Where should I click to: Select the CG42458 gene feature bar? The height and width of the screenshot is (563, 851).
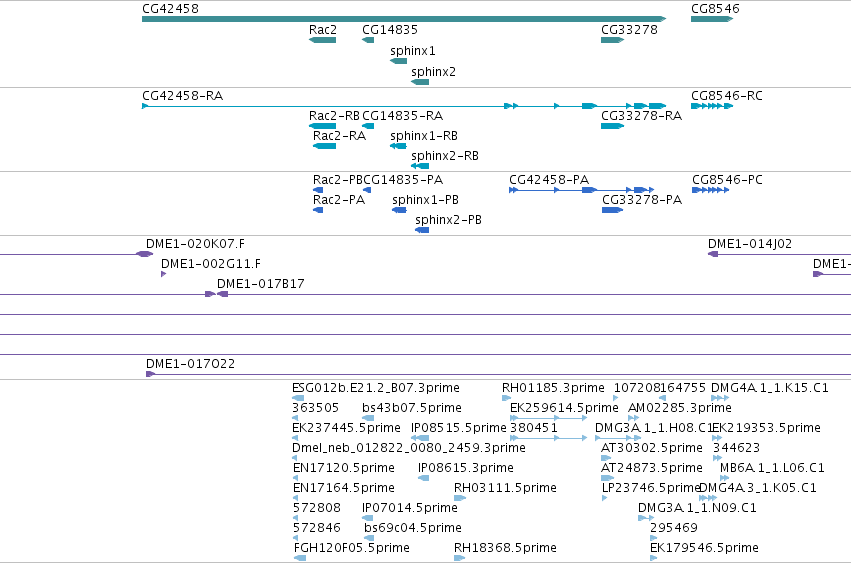tap(404, 19)
